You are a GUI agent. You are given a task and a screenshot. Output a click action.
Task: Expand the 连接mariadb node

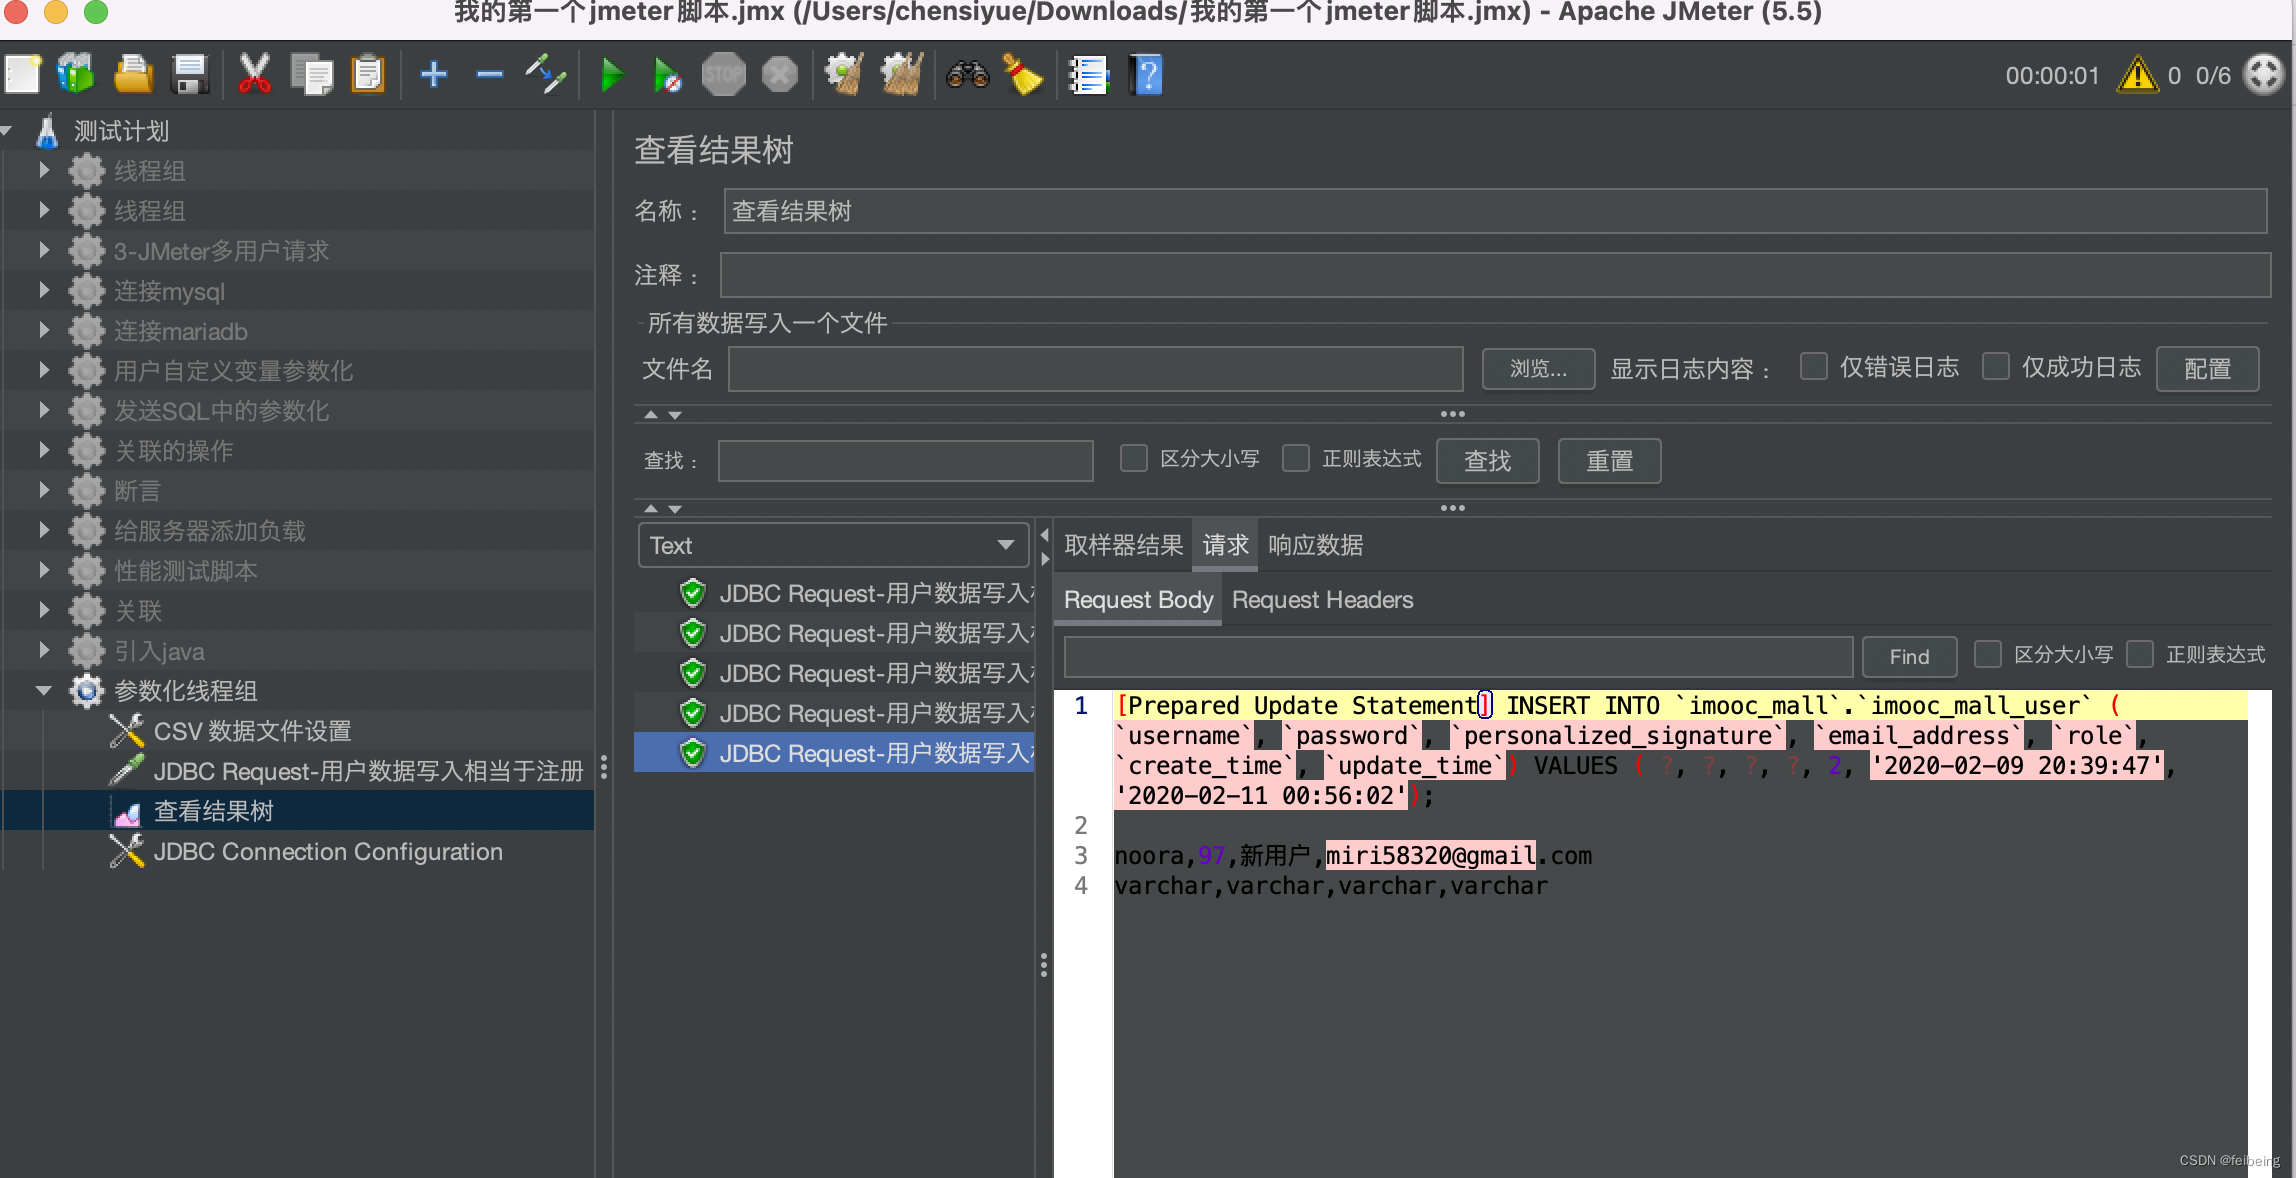coord(44,330)
